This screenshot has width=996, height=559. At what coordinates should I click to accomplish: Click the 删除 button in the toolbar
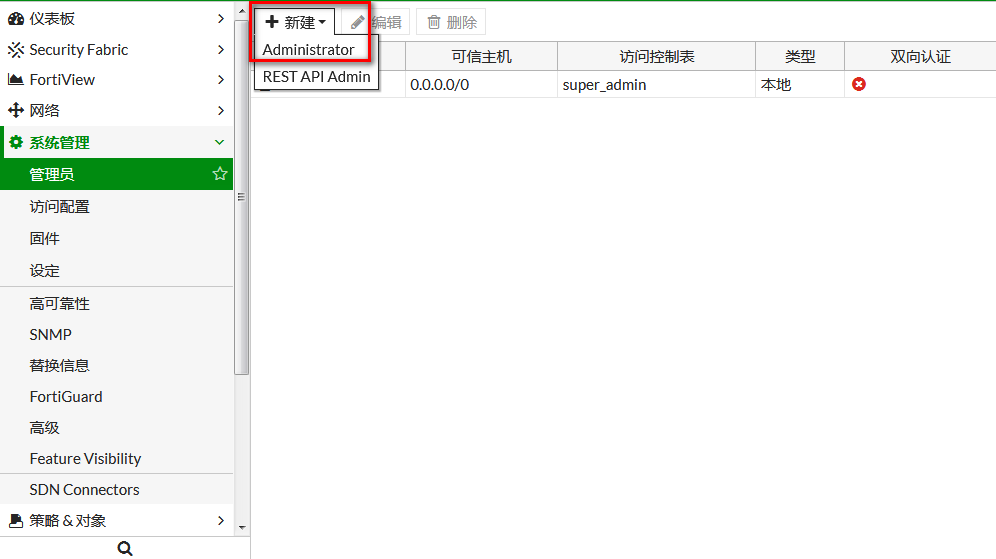(x=452, y=22)
